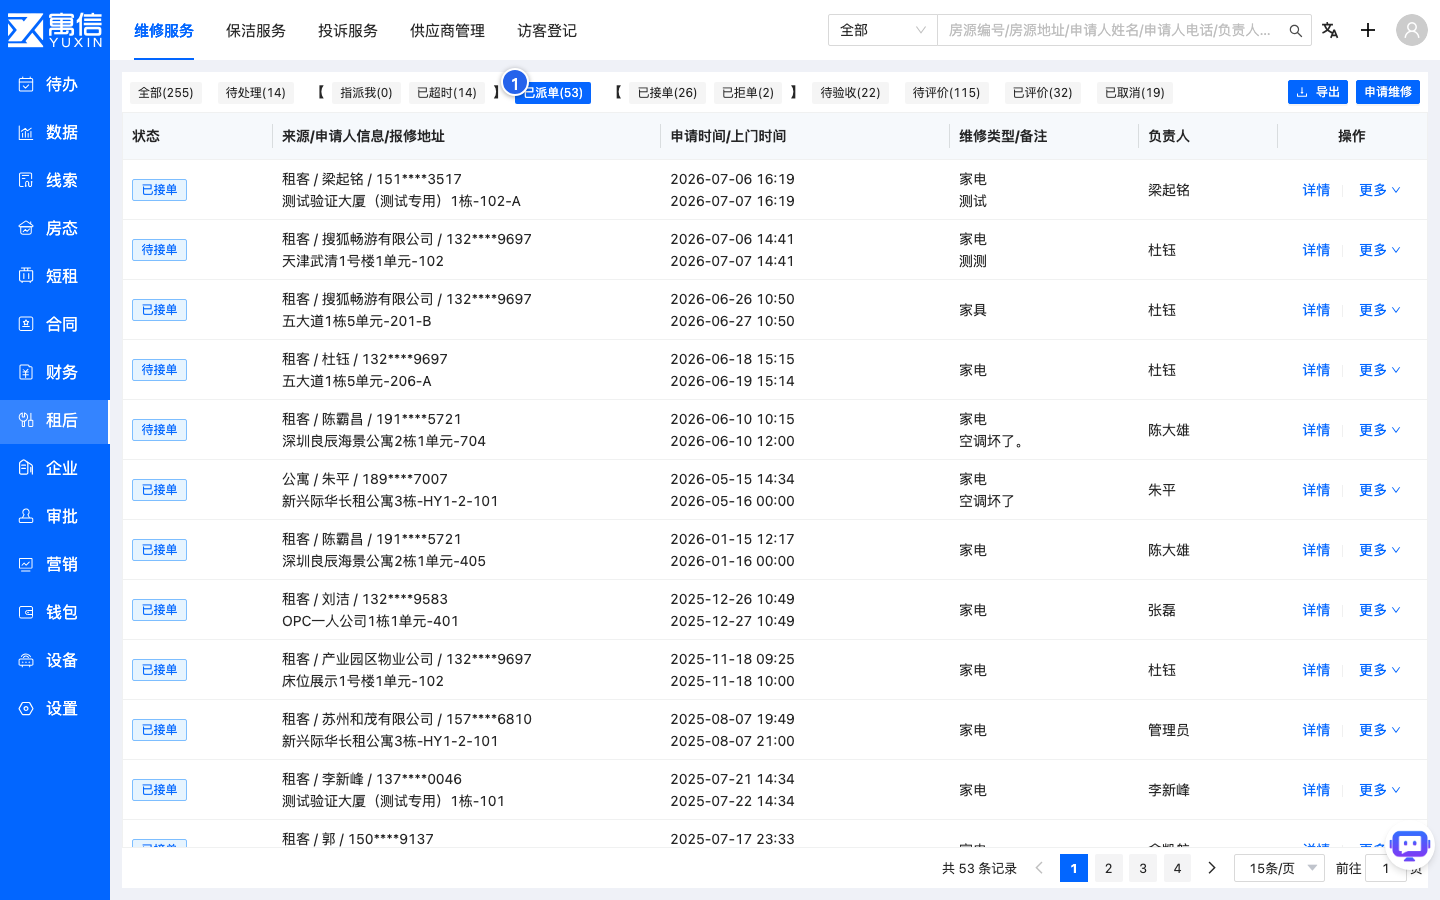Go to next page arrow
The height and width of the screenshot is (900, 1440).
pyautogui.click(x=1212, y=868)
